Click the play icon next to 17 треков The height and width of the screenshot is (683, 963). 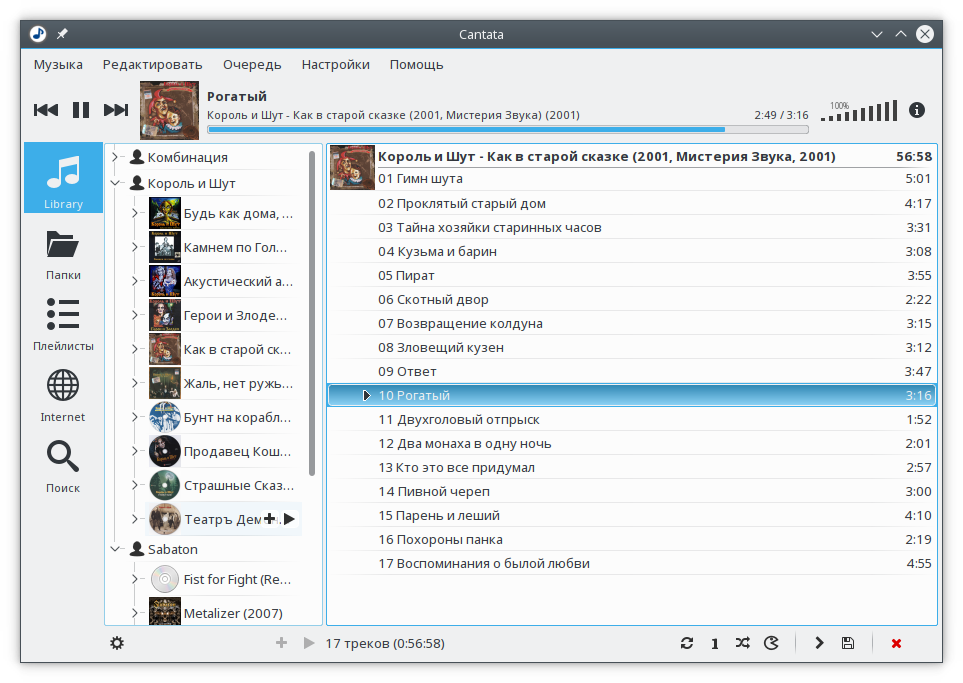[309, 643]
